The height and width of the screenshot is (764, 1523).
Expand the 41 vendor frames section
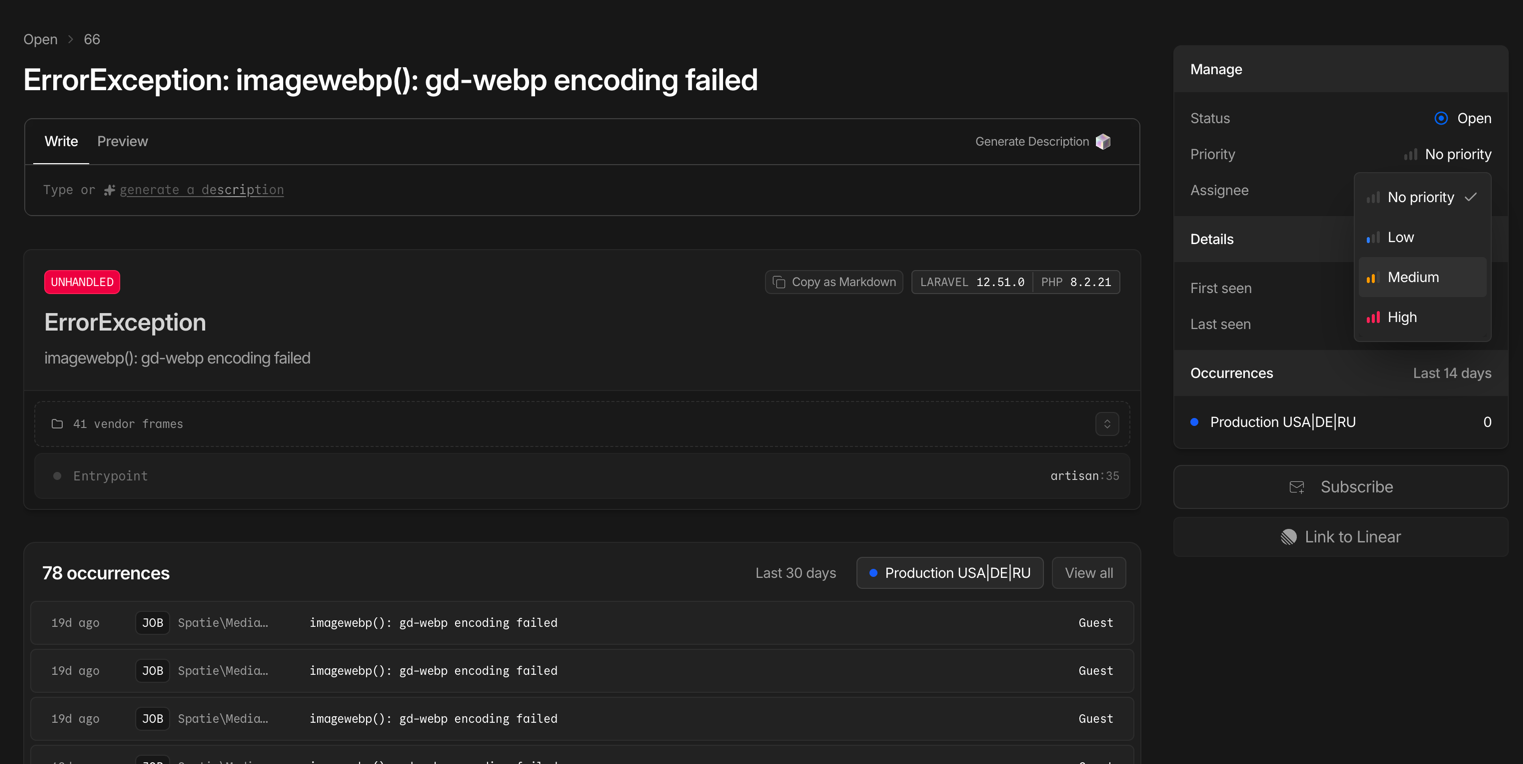tap(1107, 423)
